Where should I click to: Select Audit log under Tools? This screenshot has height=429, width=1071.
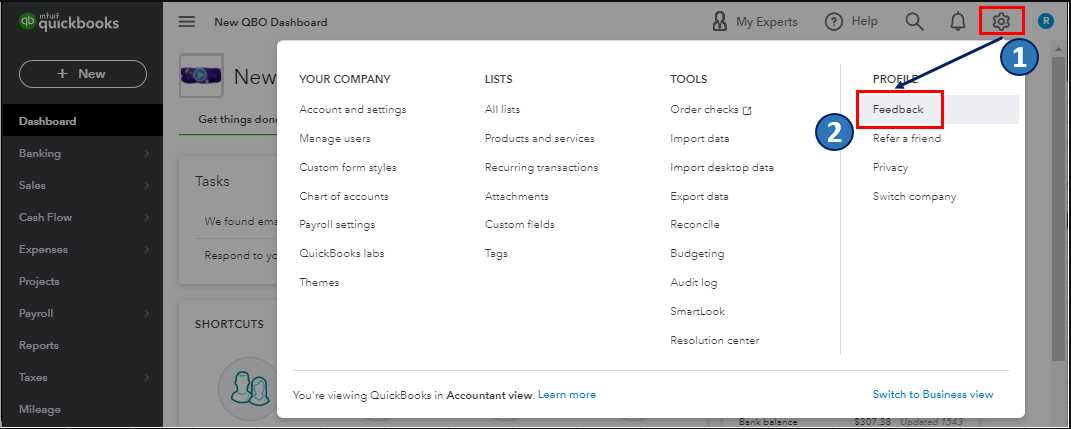[693, 283]
